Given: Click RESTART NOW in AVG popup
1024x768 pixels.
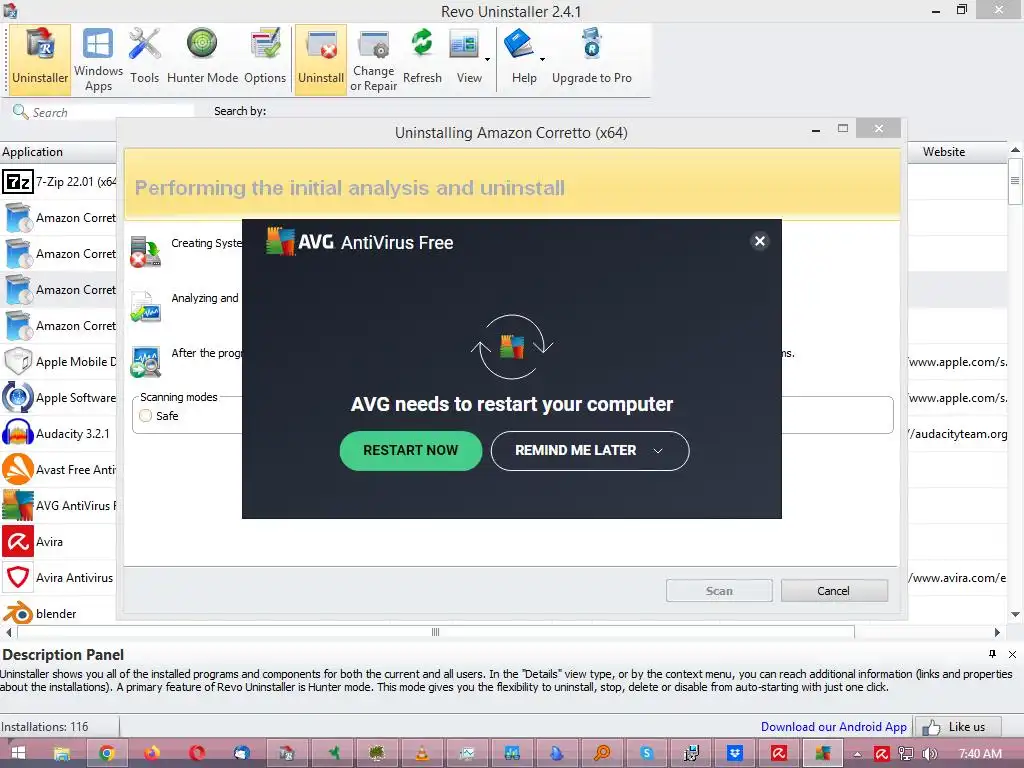Looking at the screenshot, I should tap(411, 451).
